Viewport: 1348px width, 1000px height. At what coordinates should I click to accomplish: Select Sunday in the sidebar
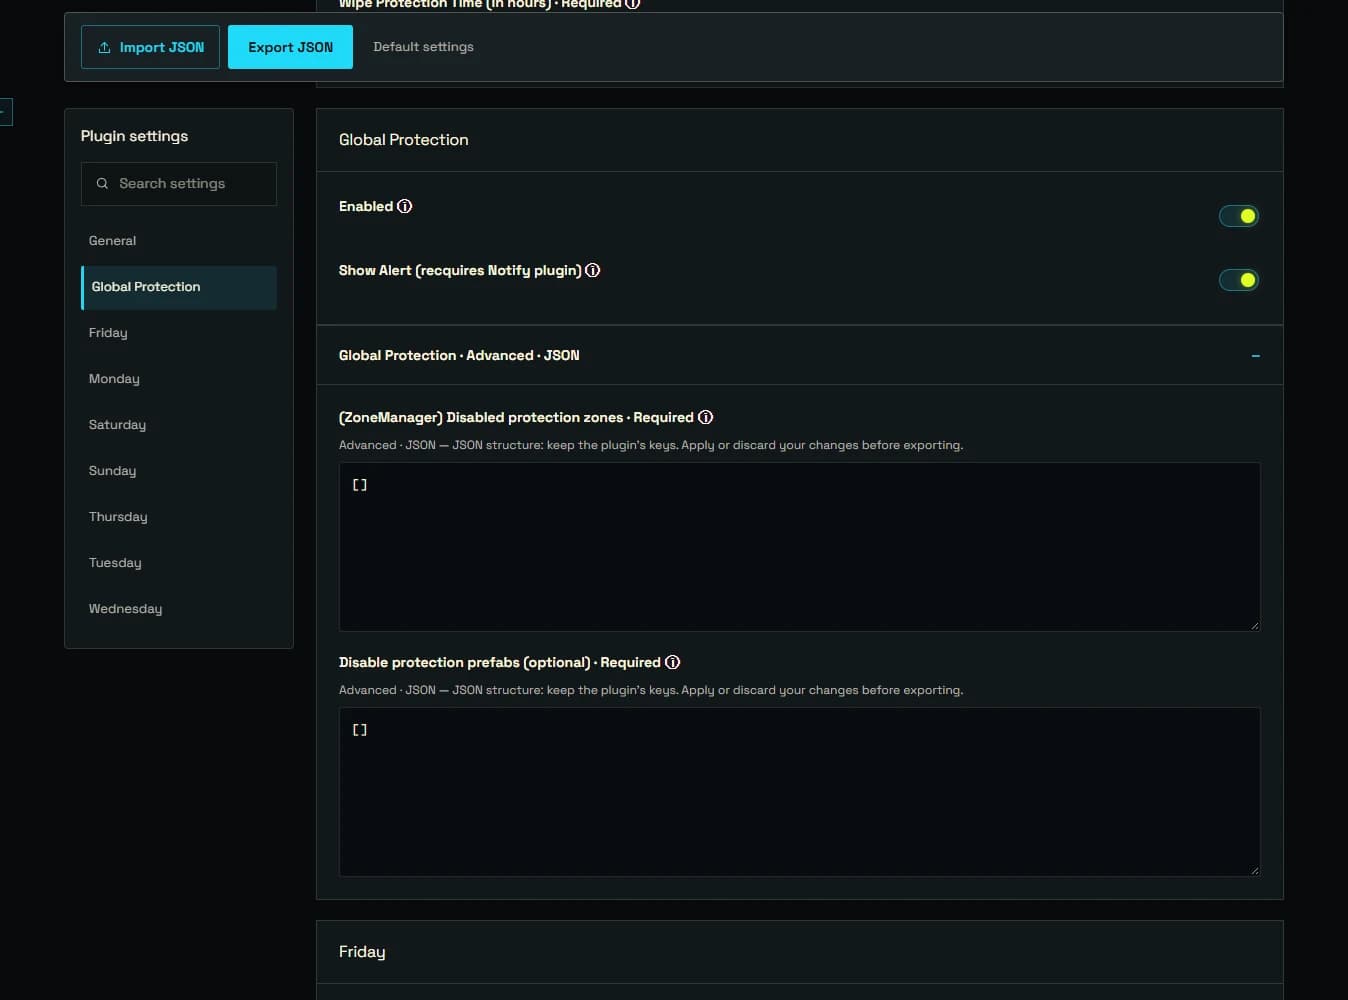pos(179,471)
